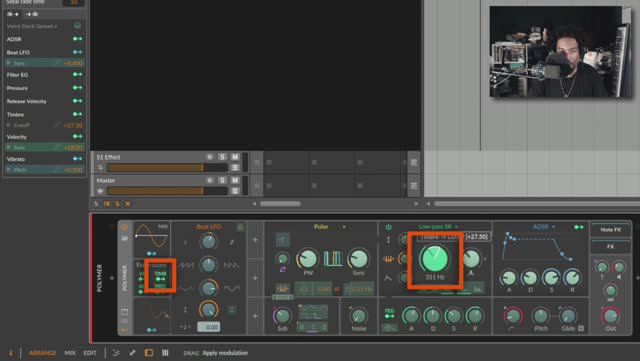Click the orange X icon in track toolbar
The image size is (640, 361).
[128, 203]
